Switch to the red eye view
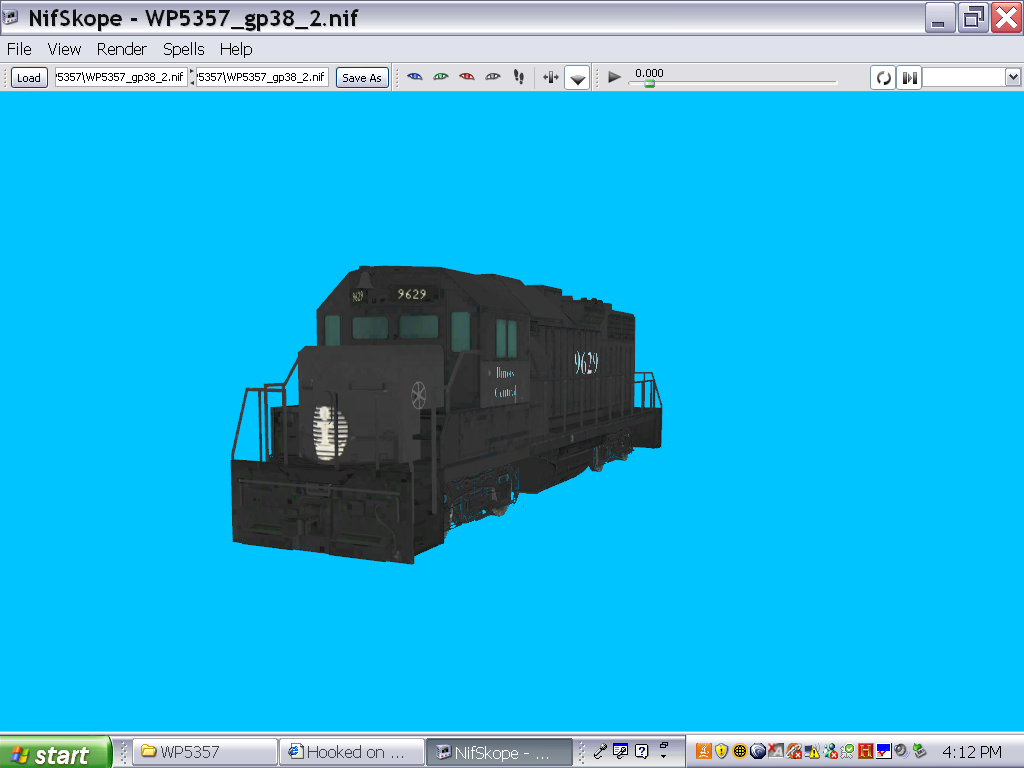 coord(467,77)
